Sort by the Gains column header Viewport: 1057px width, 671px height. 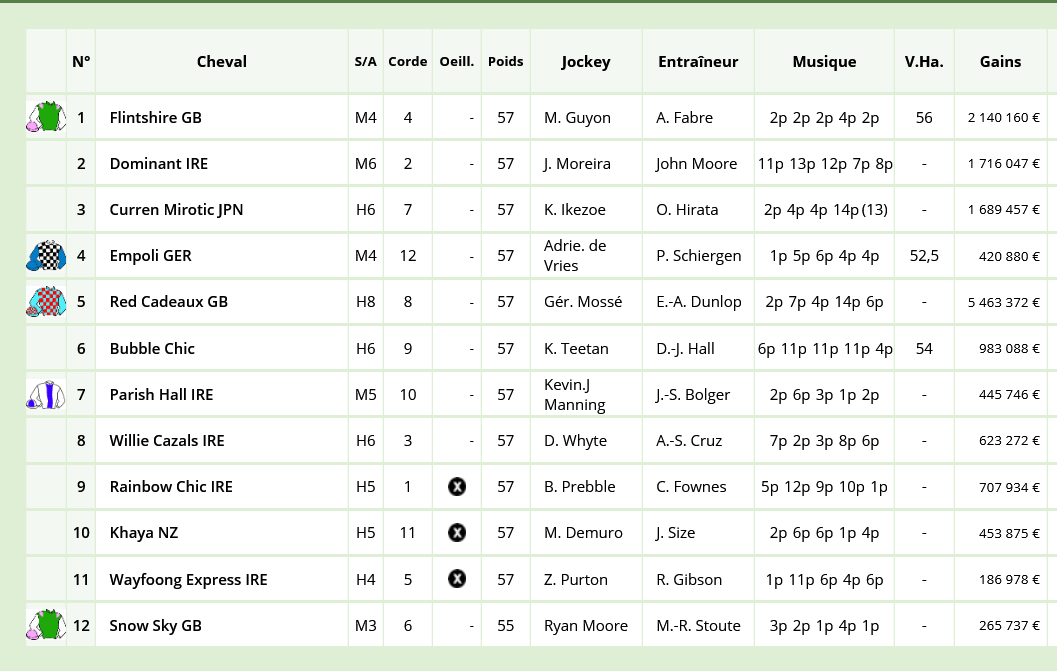click(1000, 61)
